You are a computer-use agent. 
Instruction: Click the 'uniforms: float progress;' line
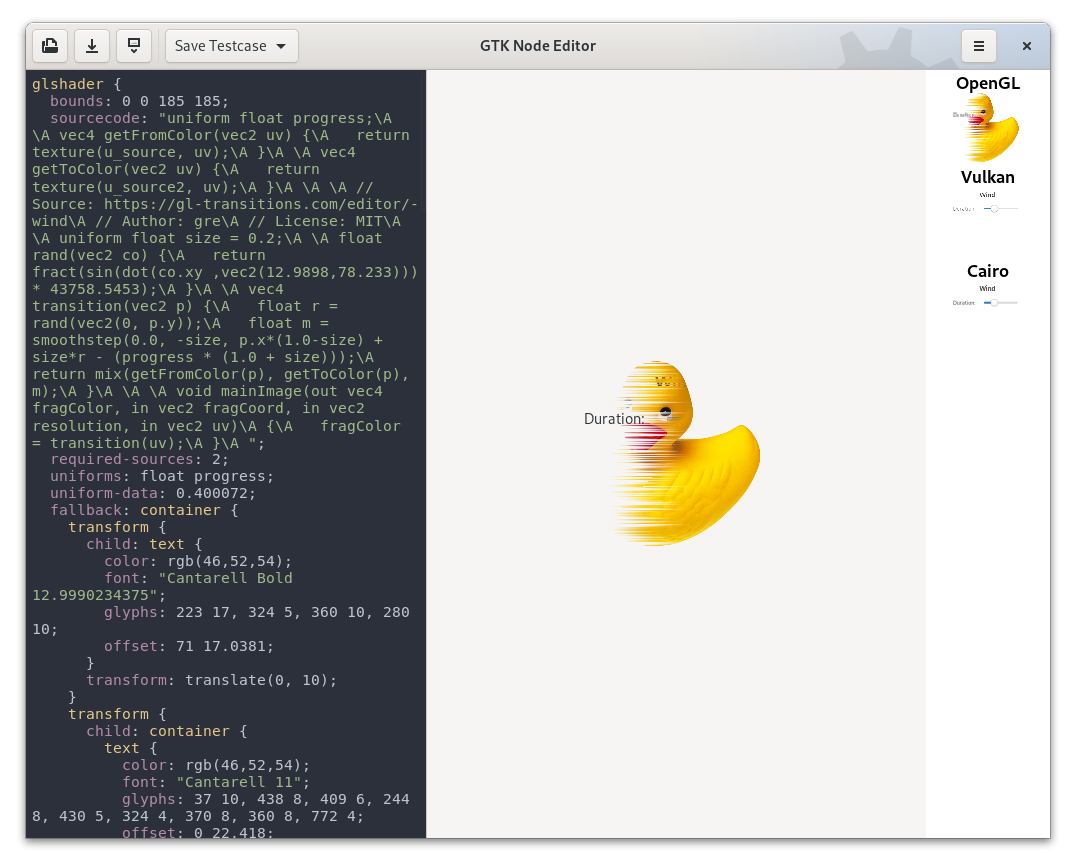coord(162,476)
